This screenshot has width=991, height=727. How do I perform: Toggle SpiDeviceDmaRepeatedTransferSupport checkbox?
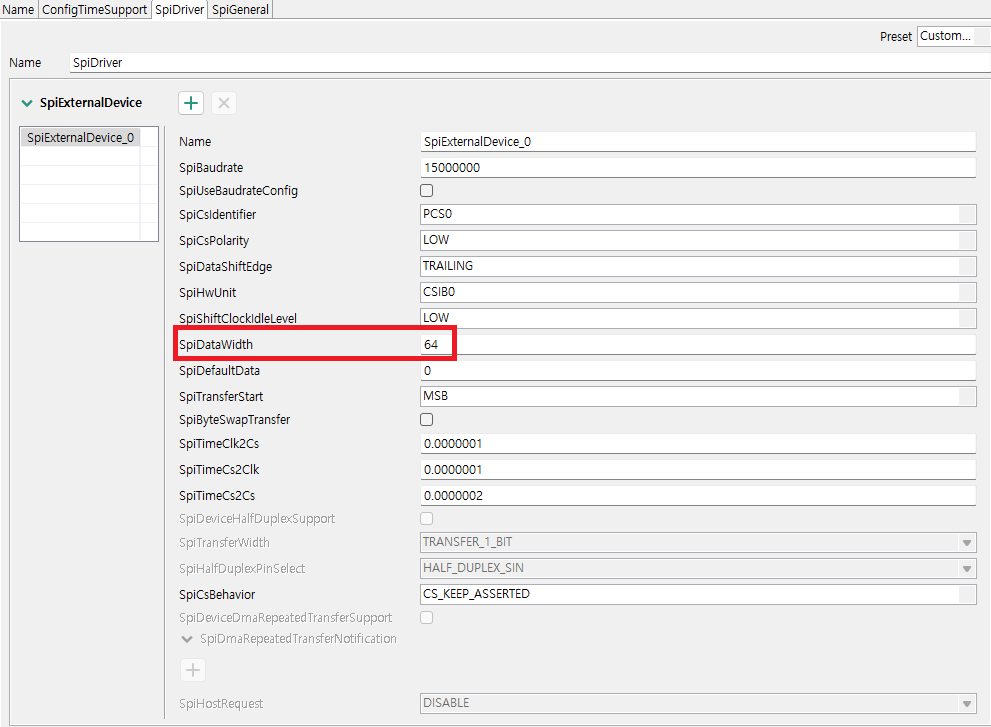click(x=427, y=618)
